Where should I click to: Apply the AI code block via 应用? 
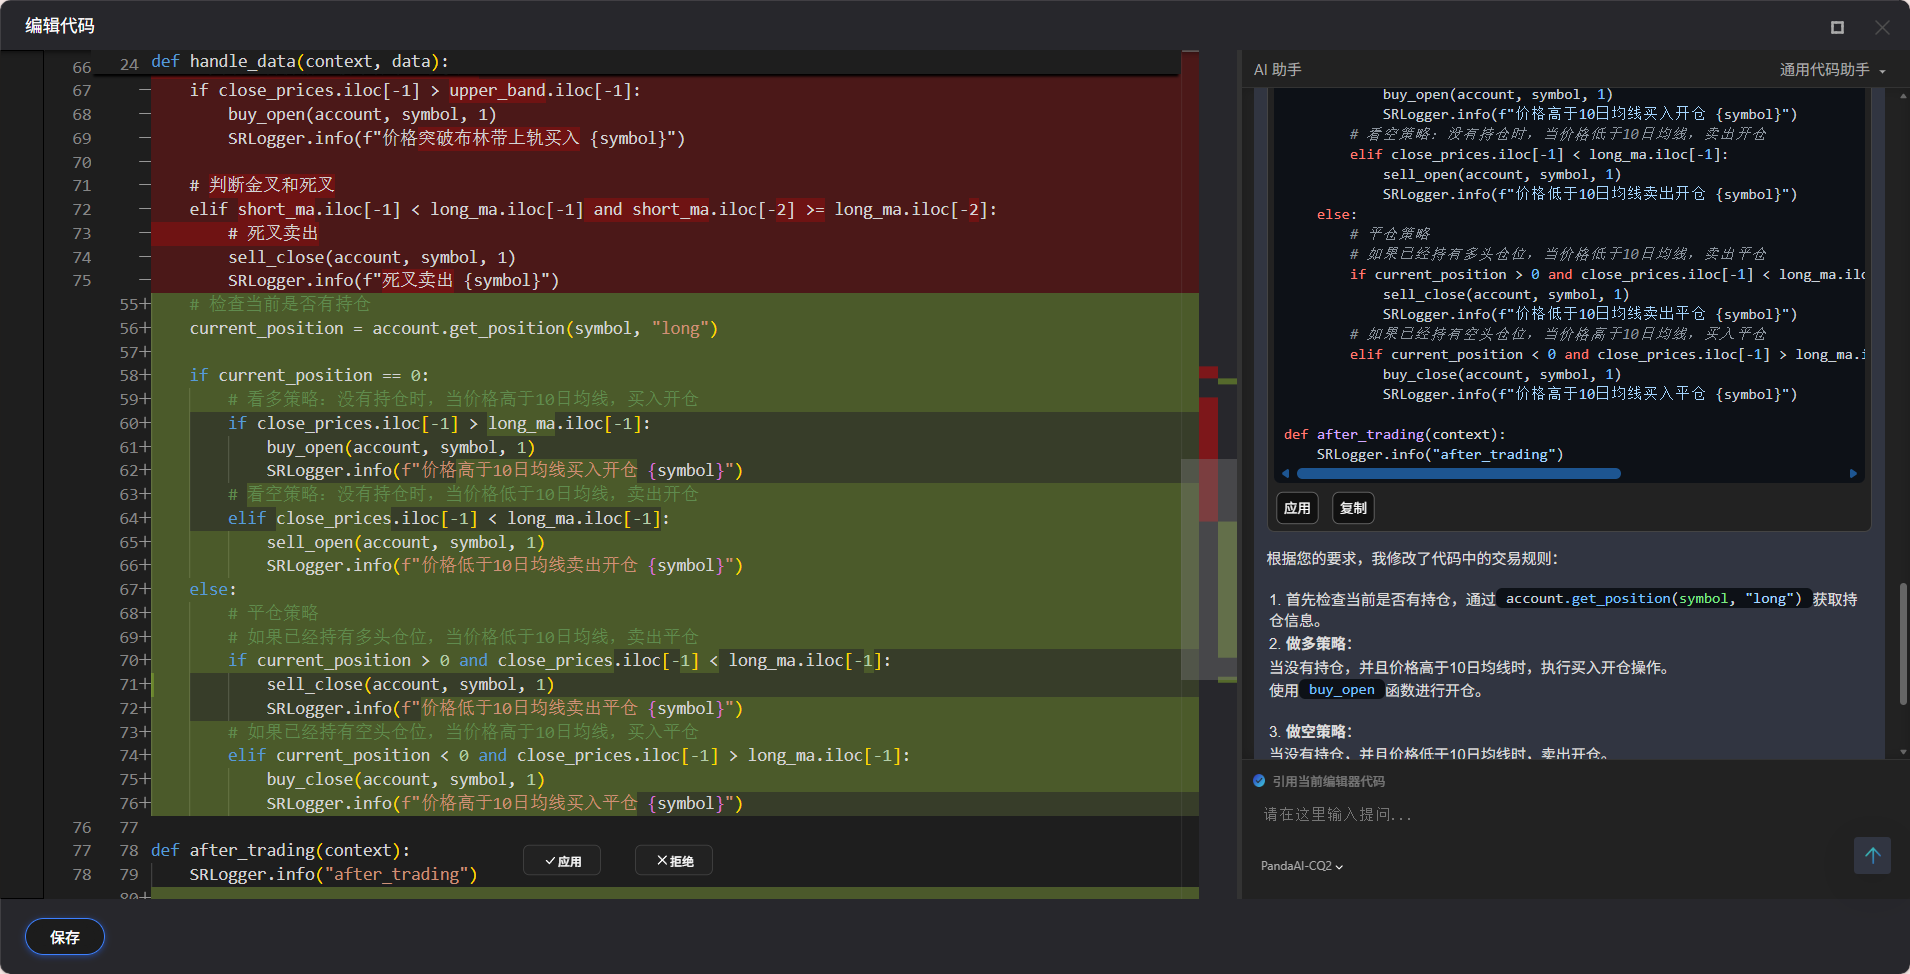pyautogui.click(x=1297, y=508)
